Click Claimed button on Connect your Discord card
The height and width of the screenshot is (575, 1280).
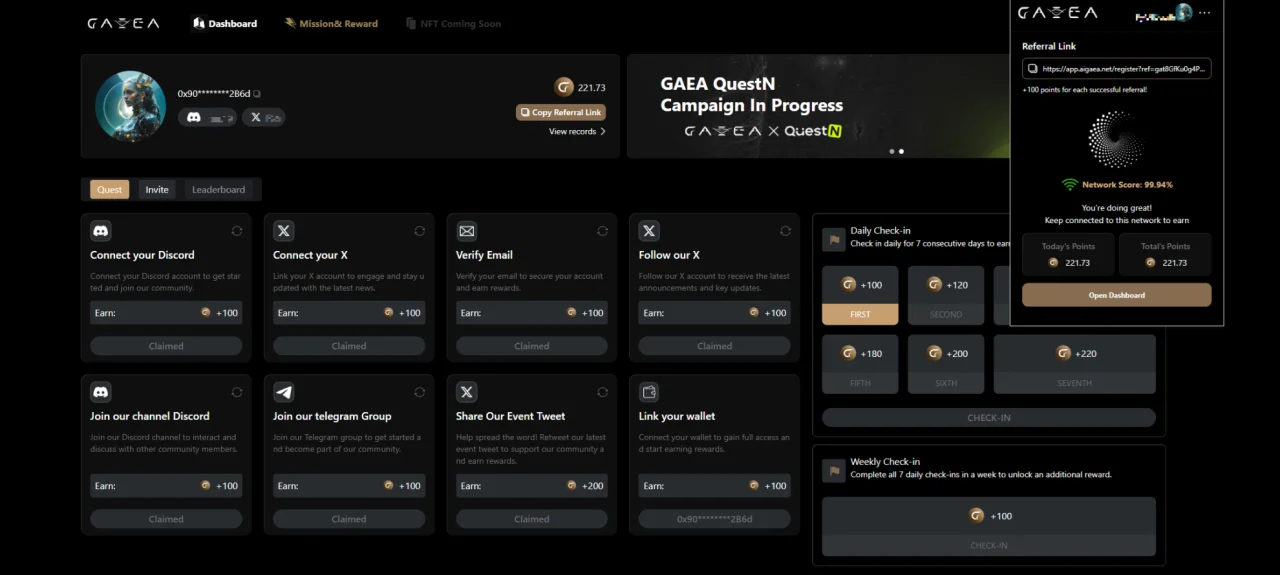(166, 346)
